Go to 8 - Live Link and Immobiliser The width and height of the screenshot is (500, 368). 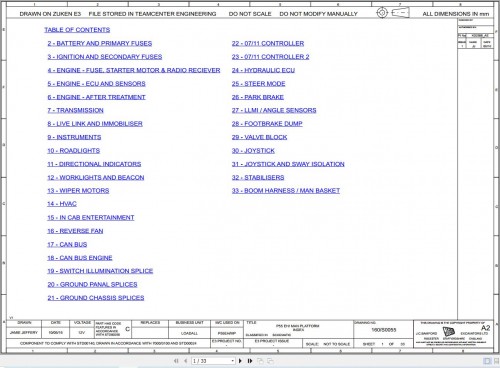point(95,124)
